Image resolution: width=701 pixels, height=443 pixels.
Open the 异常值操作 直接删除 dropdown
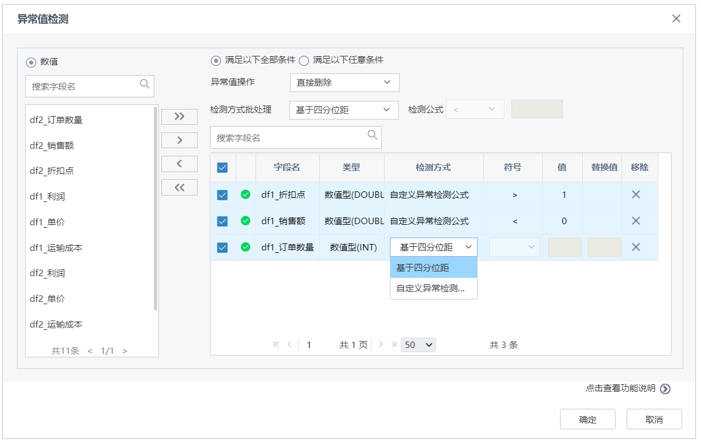coord(344,83)
